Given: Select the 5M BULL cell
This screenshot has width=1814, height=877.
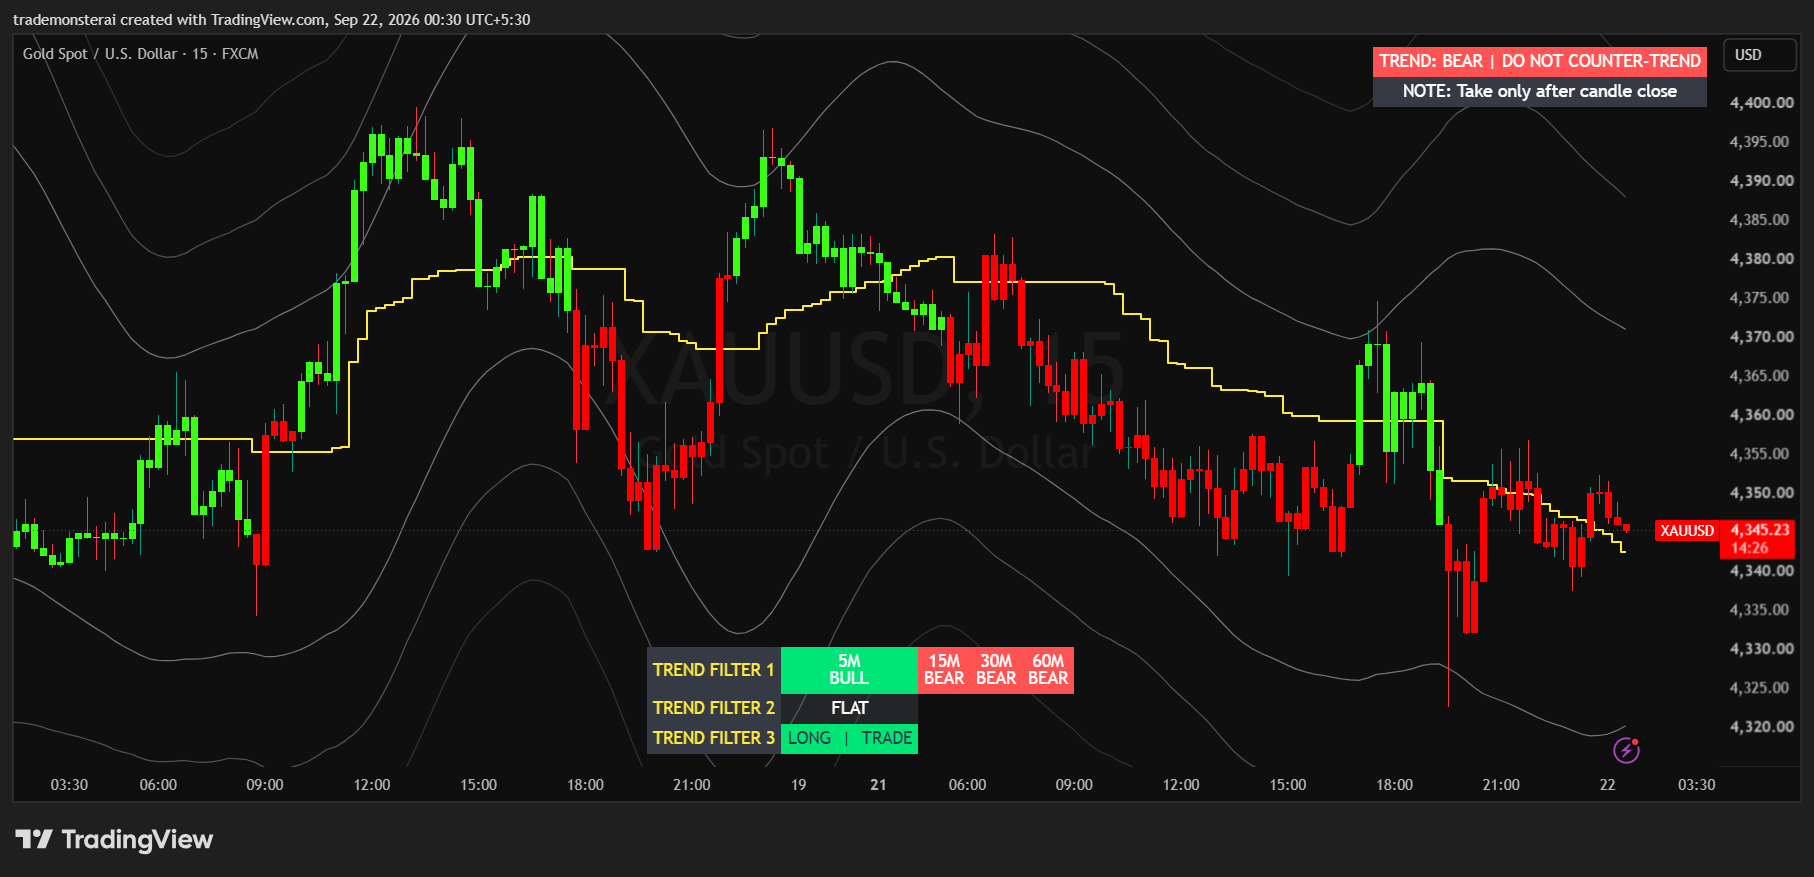Looking at the screenshot, I should click(849, 670).
